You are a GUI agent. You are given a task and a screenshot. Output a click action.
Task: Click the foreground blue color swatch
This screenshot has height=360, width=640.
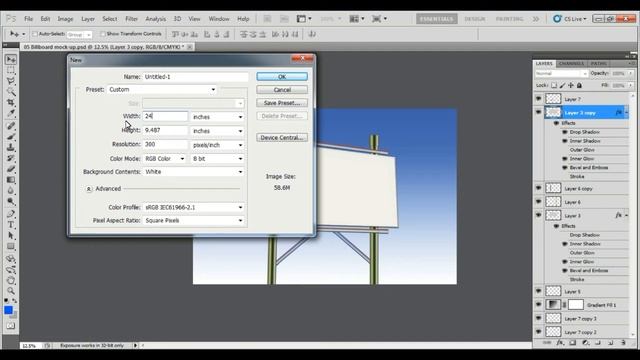[8, 310]
